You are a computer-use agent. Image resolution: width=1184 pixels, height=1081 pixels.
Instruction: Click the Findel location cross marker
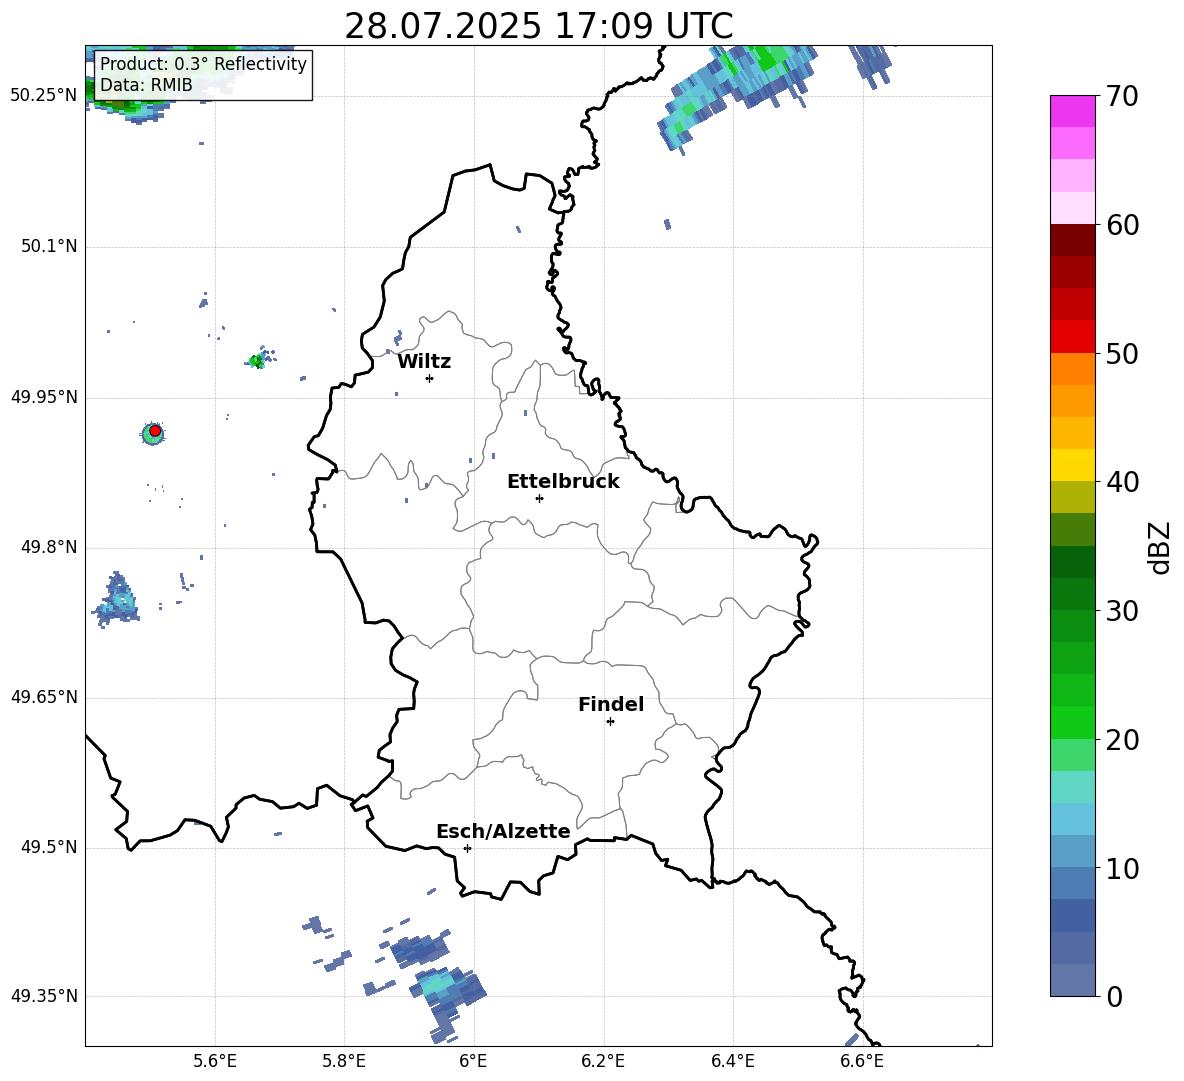(610, 722)
